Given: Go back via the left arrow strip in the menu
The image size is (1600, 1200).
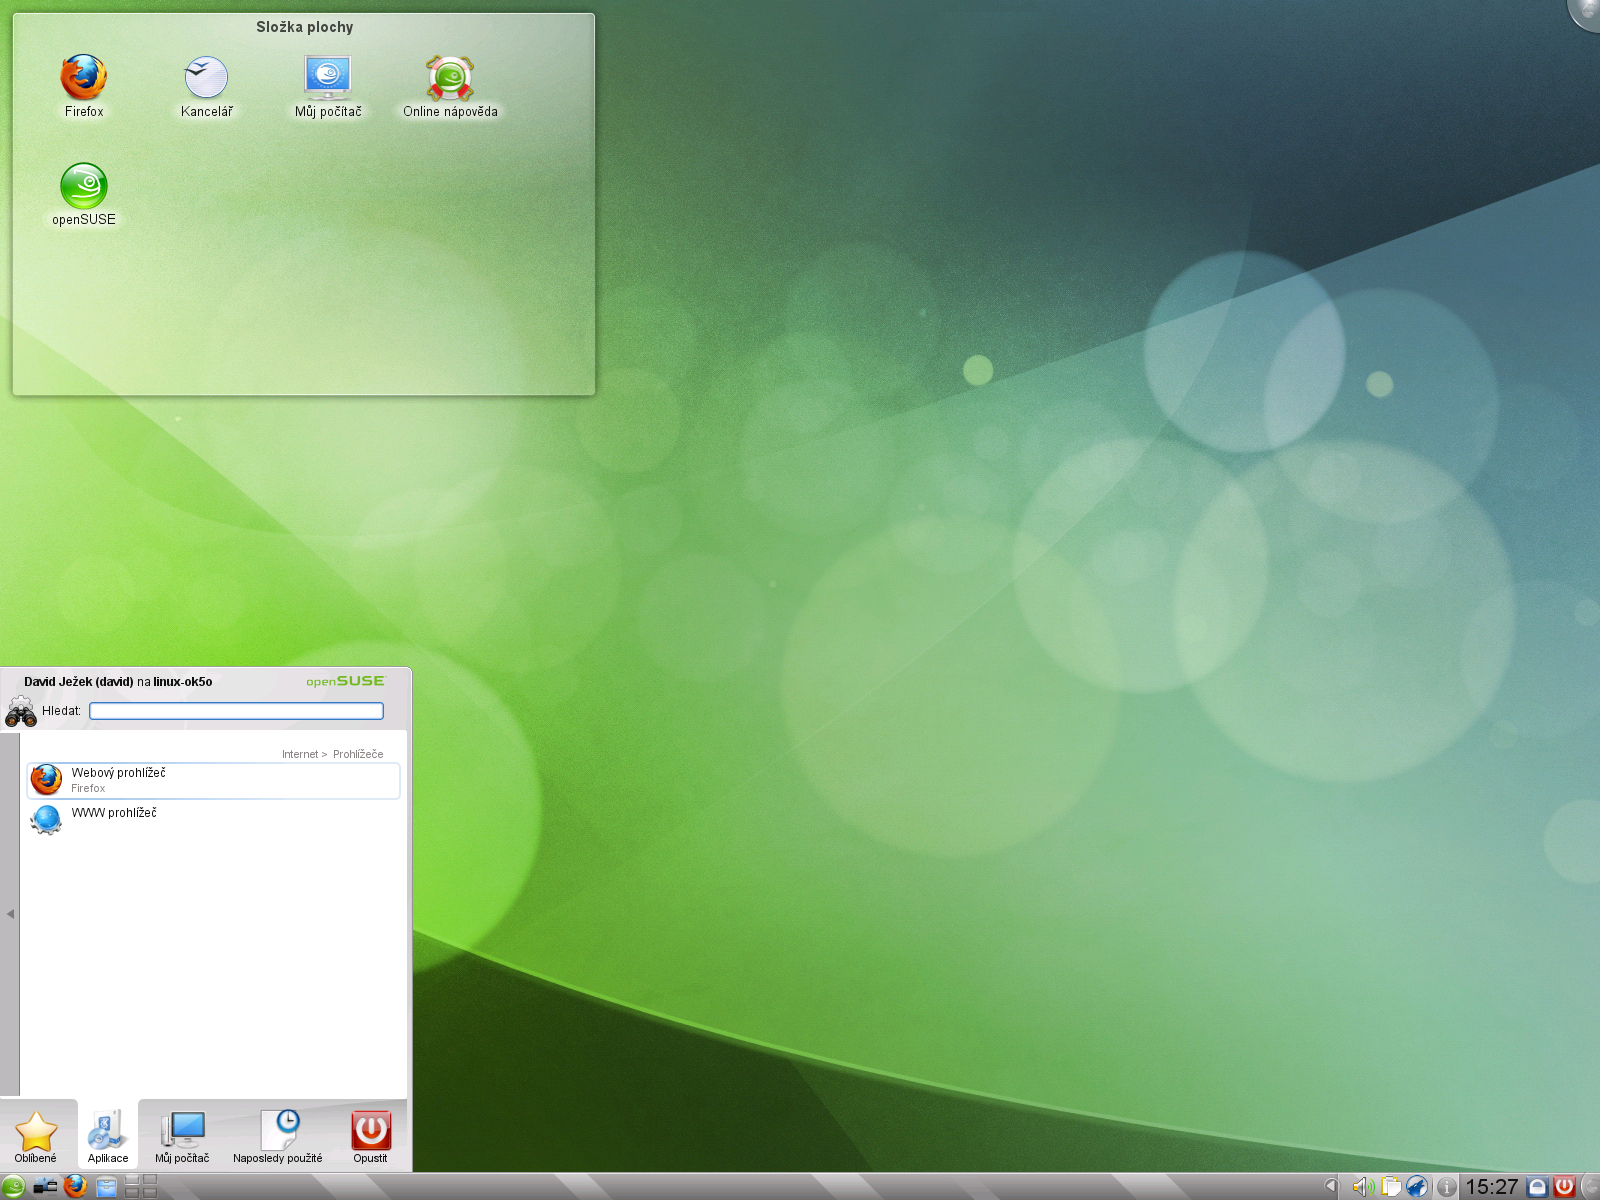Looking at the screenshot, I should (10, 914).
